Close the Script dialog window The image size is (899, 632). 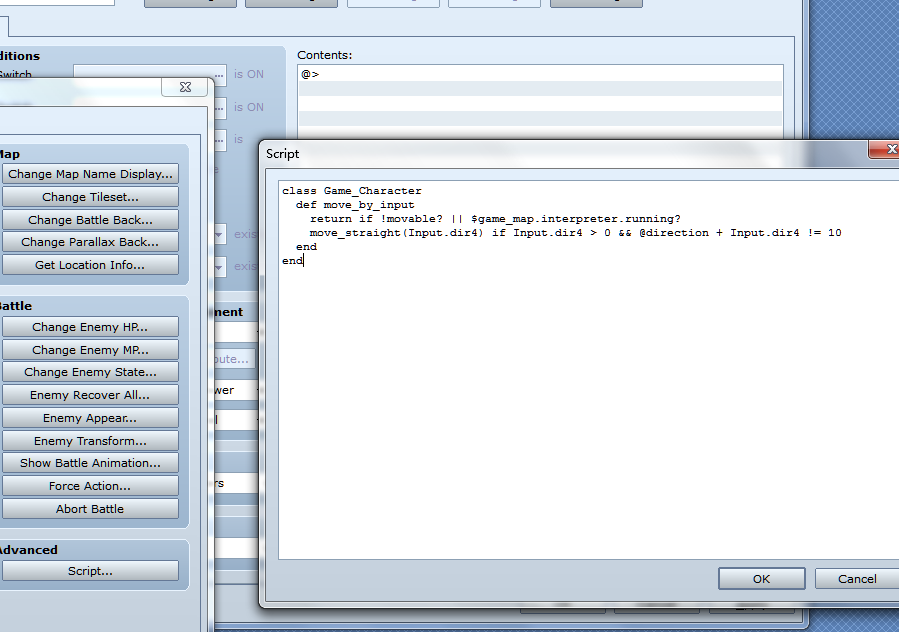pyautogui.click(x=885, y=149)
